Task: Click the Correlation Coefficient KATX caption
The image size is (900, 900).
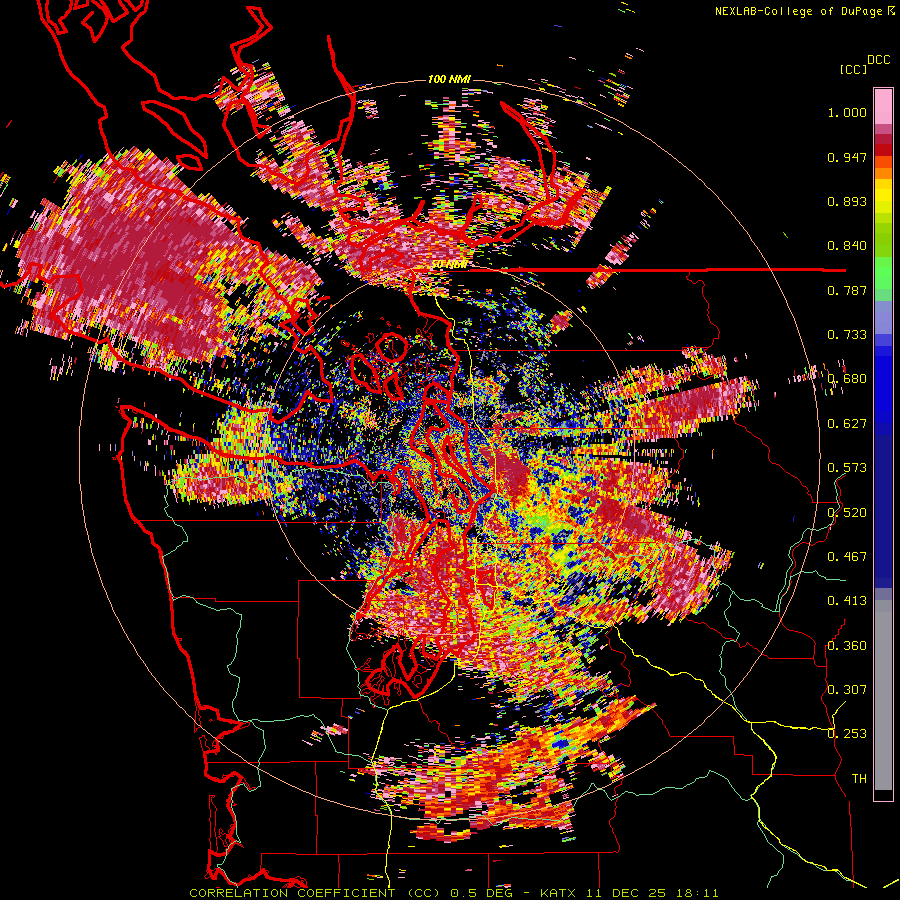Action: coord(453,893)
